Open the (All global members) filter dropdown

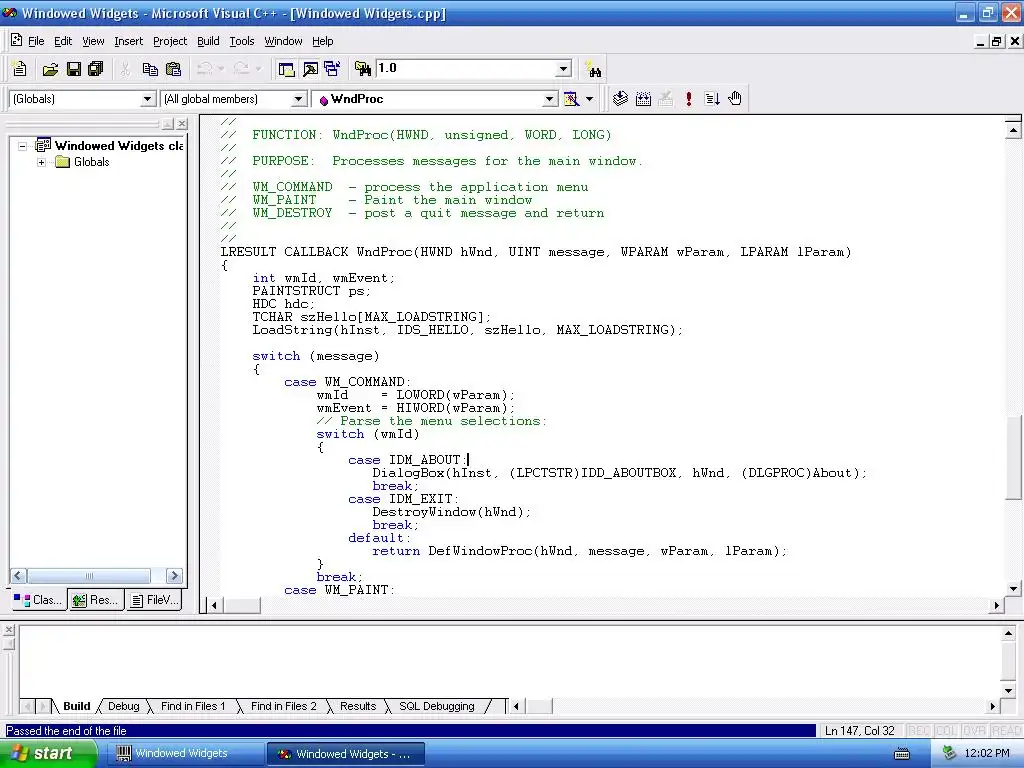coord(298,99)
